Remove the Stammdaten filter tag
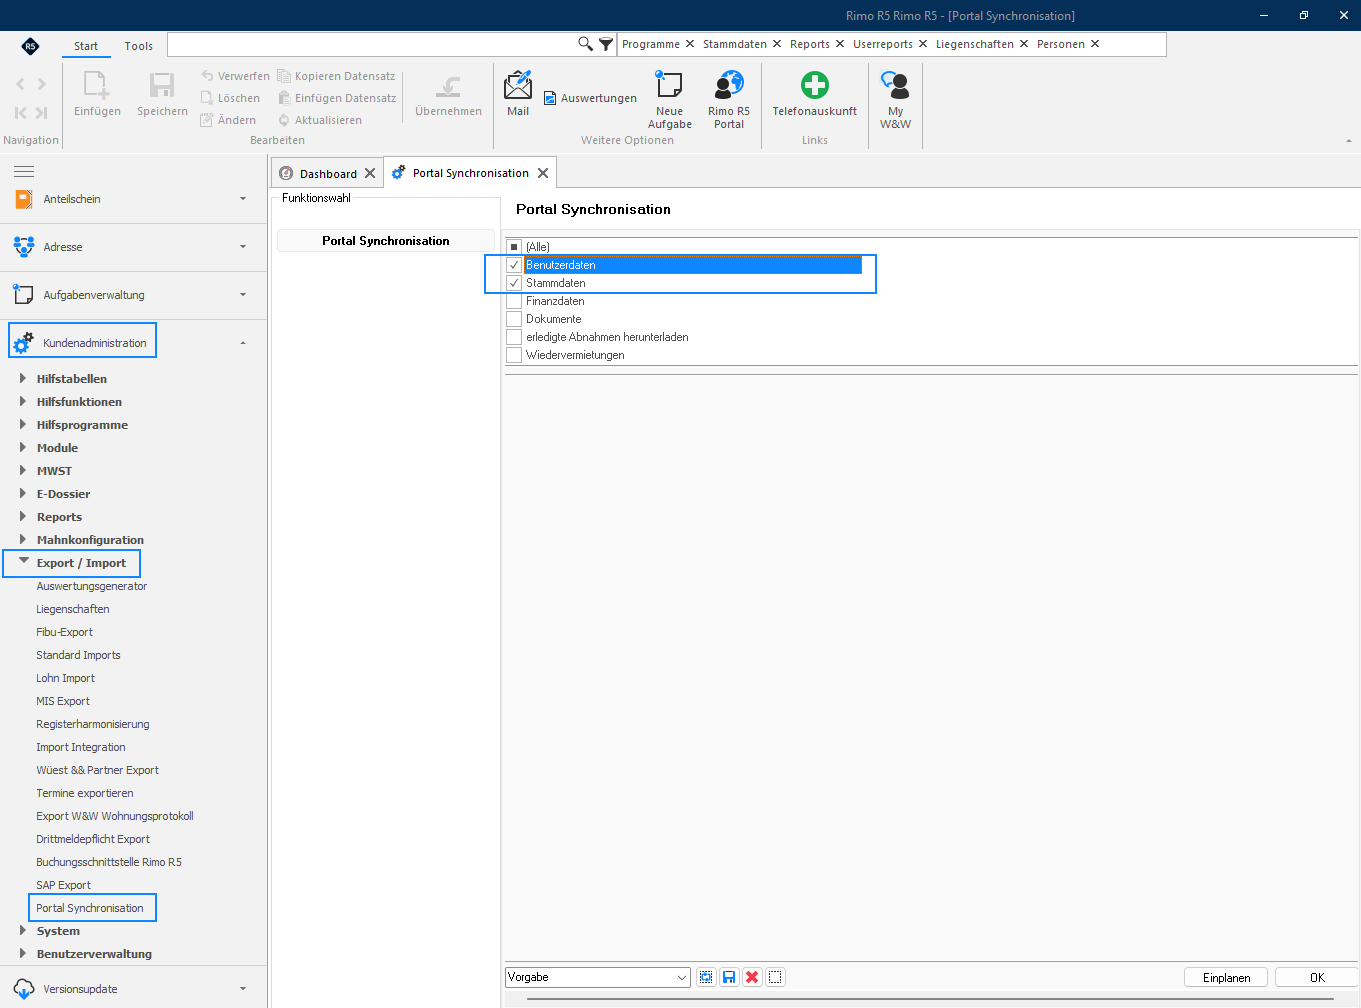 pos(777,44)
